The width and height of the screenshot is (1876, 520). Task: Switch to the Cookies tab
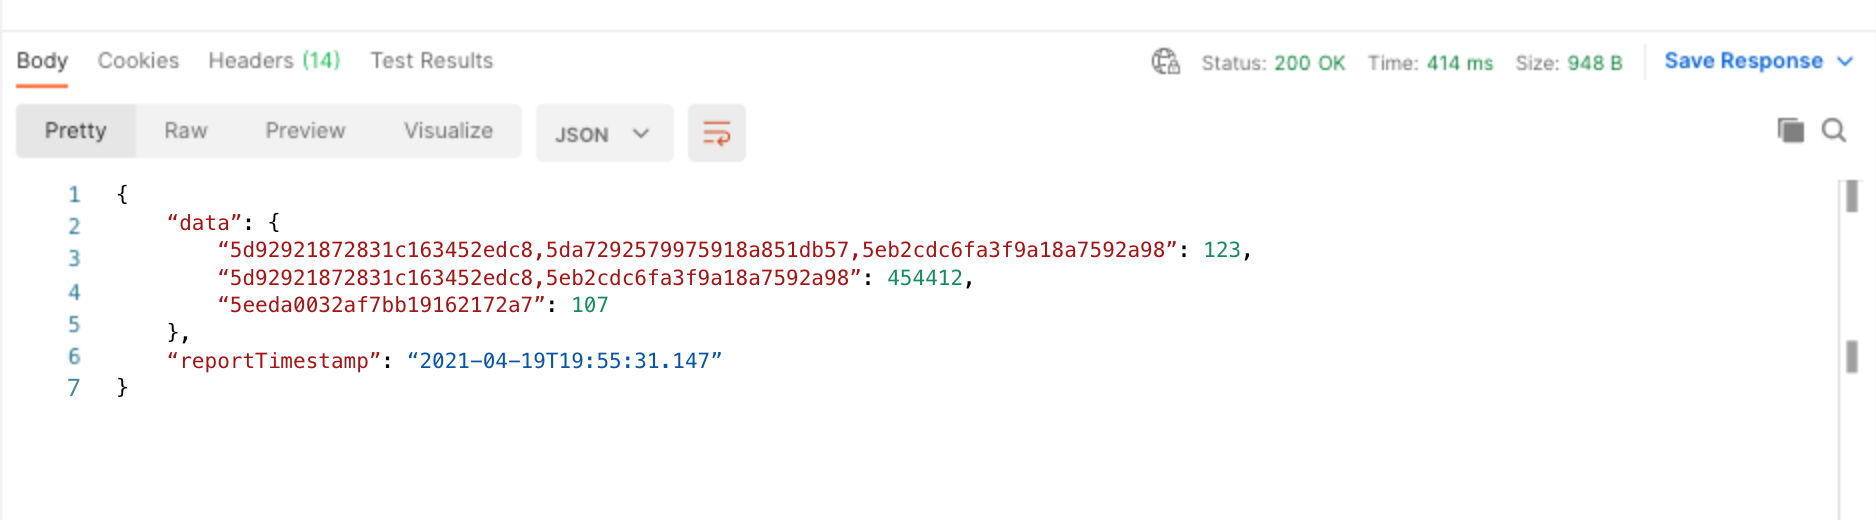point(138,61)
